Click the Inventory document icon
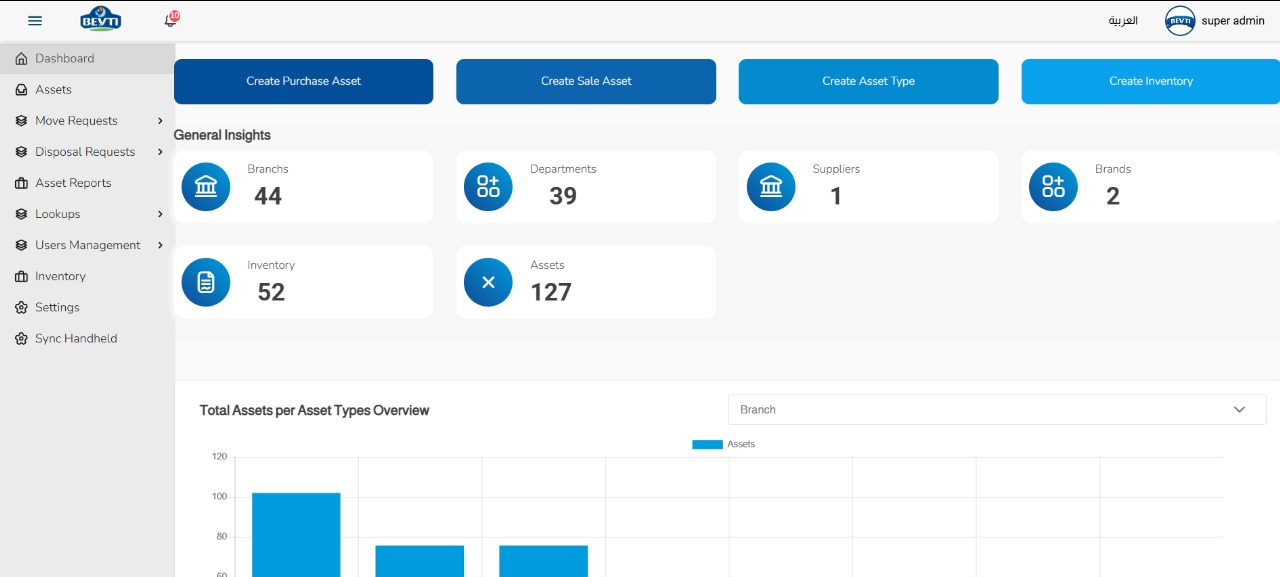Screen dimensions: 1280x577 tap(206, 283)
